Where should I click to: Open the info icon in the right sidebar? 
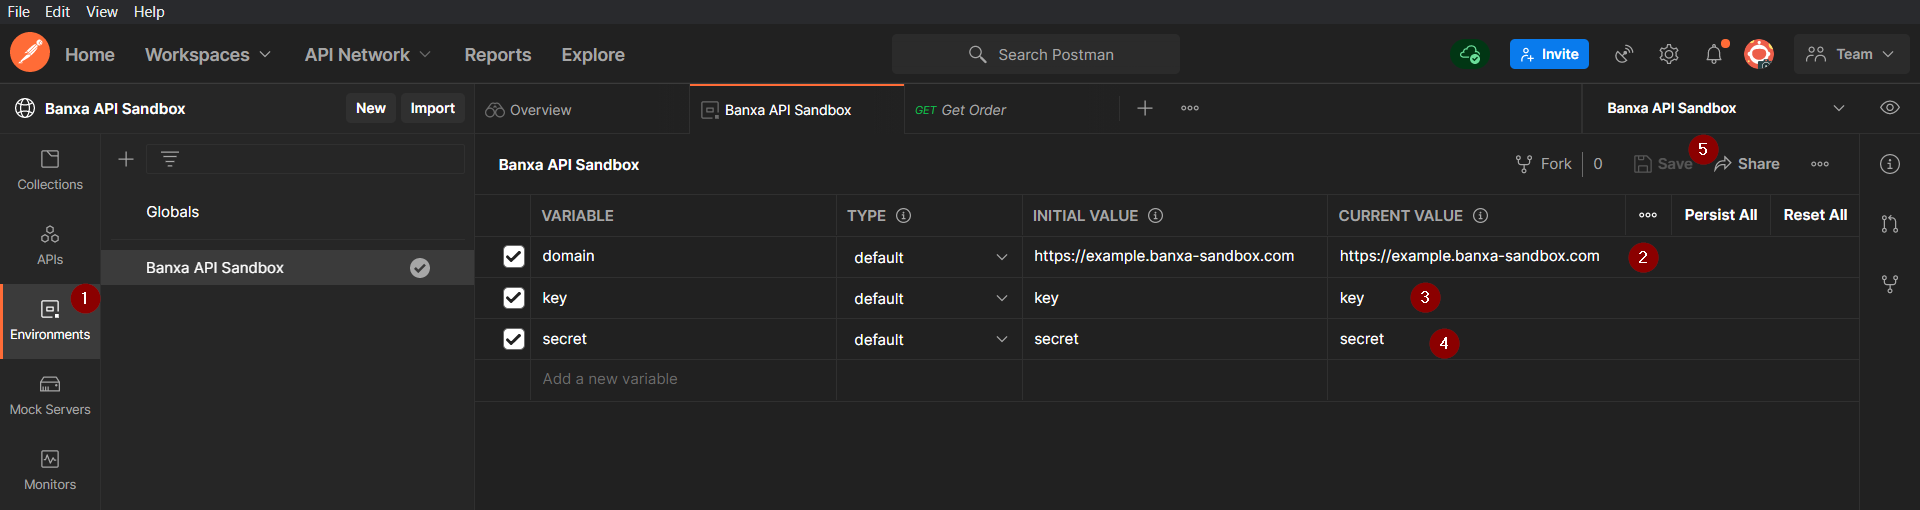[1890, 164]
